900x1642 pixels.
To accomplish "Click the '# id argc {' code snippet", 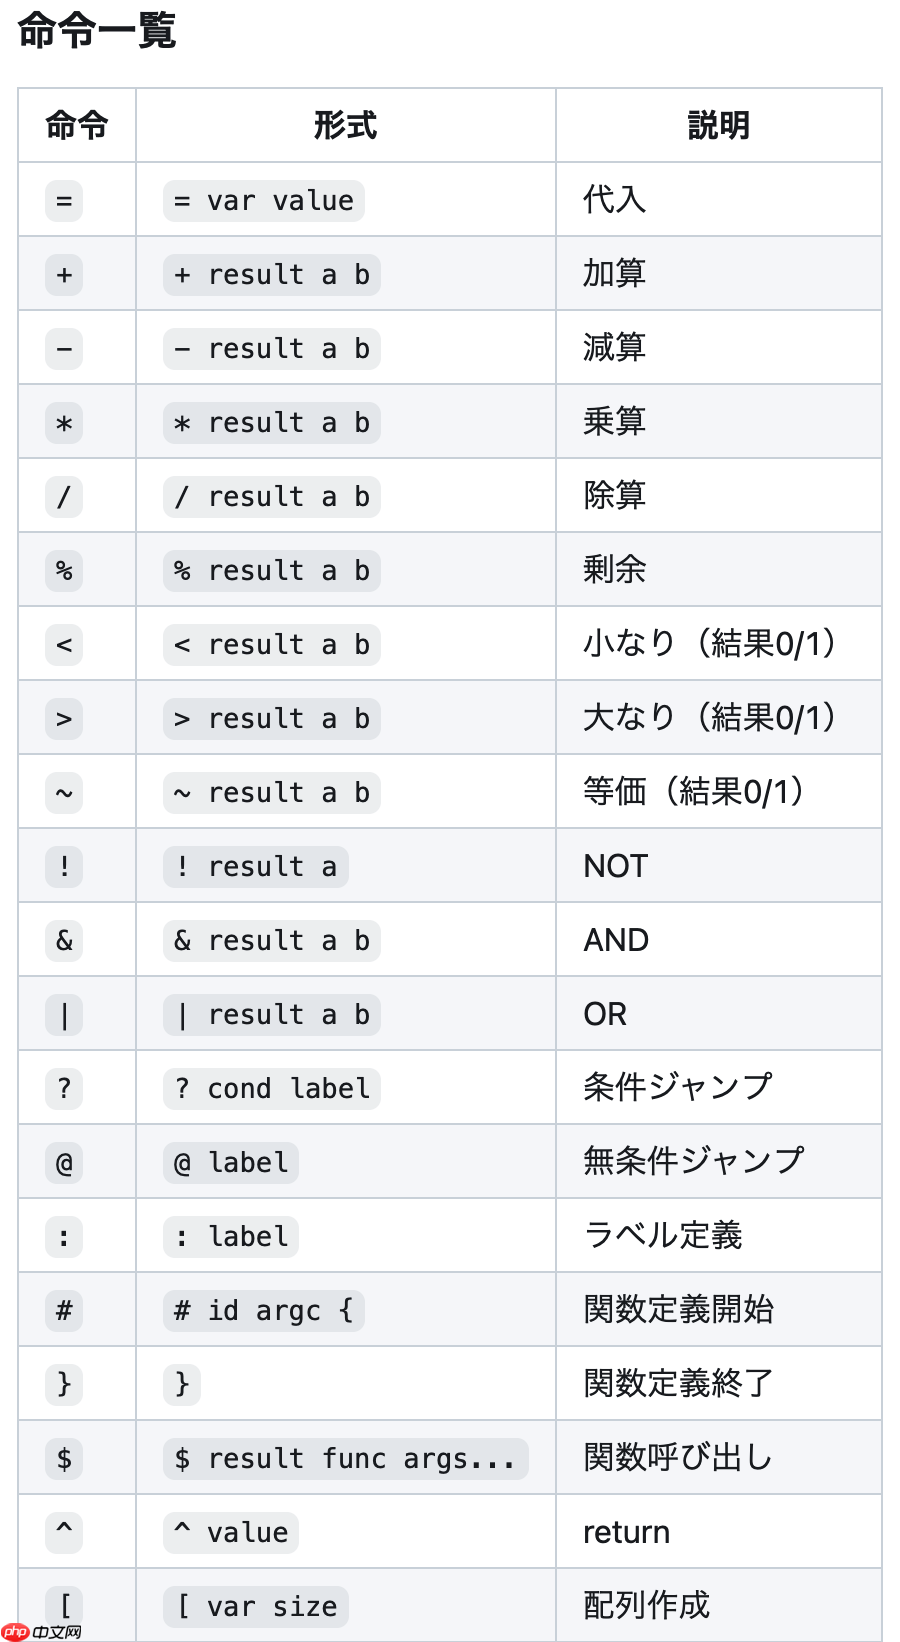I will click(264, 1311).
